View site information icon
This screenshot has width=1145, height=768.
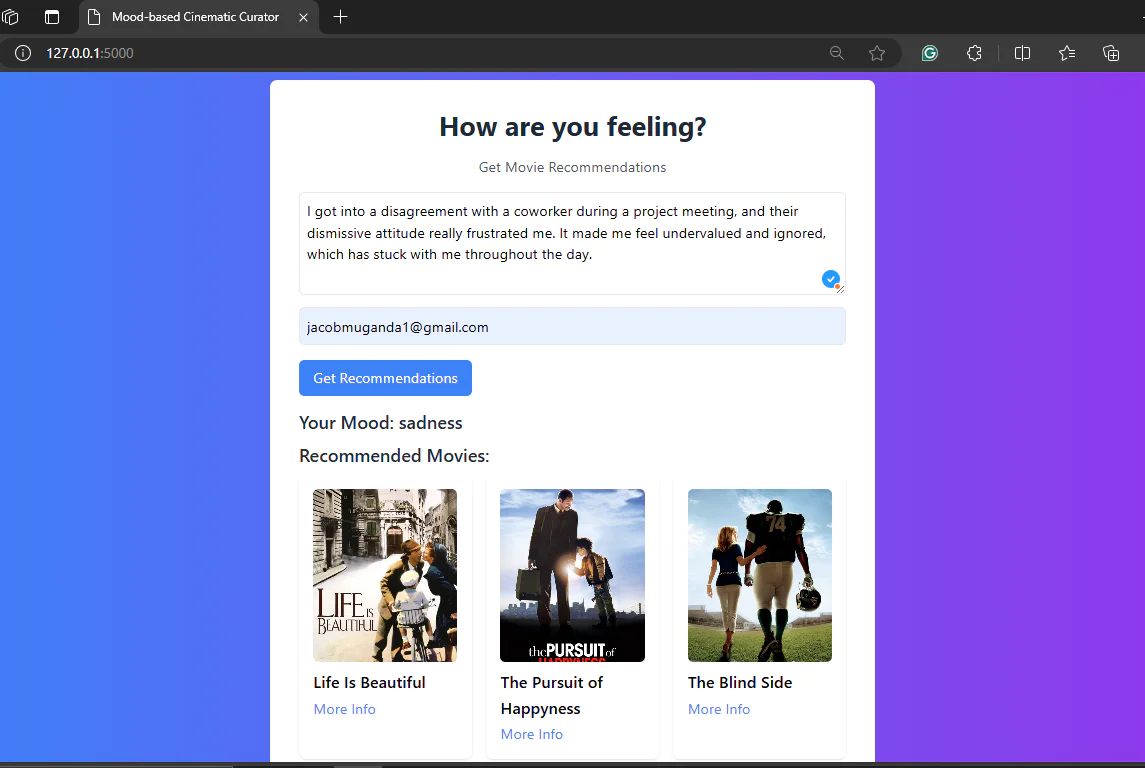click(x=23, y=53)
